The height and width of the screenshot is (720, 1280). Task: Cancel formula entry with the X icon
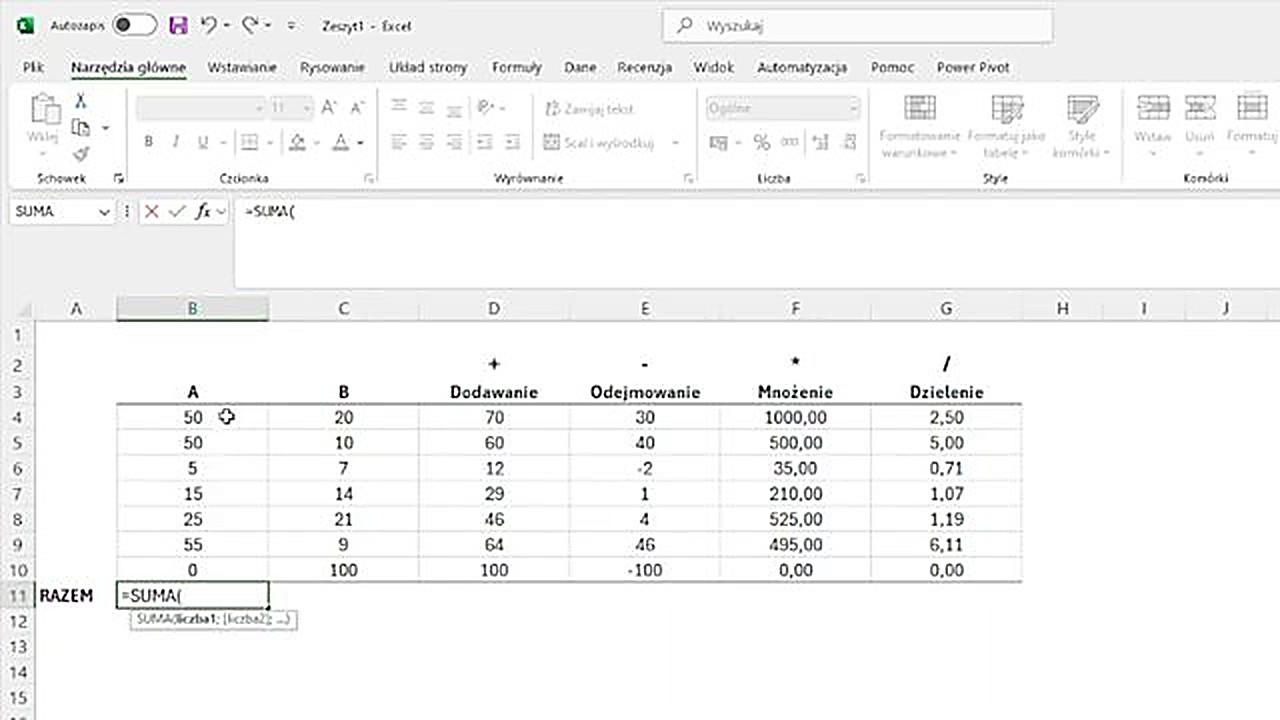click(x=152, y=211)
